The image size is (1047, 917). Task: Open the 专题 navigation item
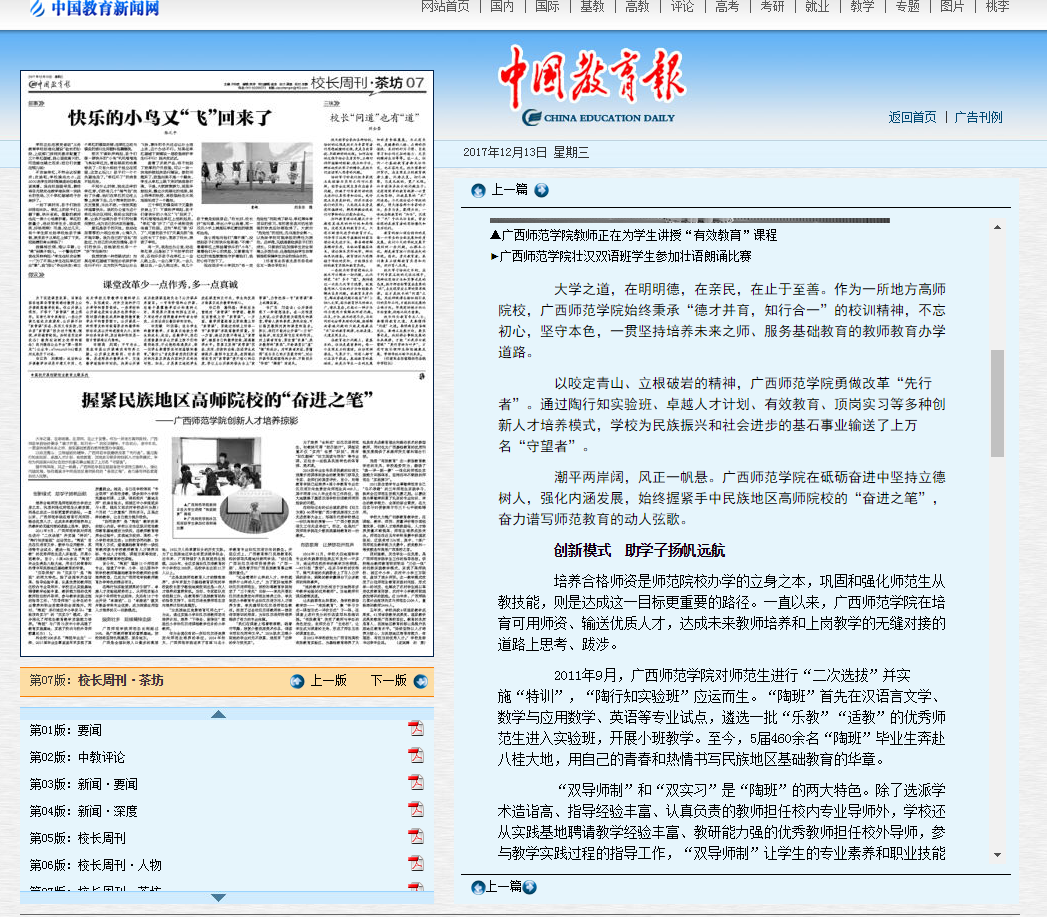click(x=907, y=7)
